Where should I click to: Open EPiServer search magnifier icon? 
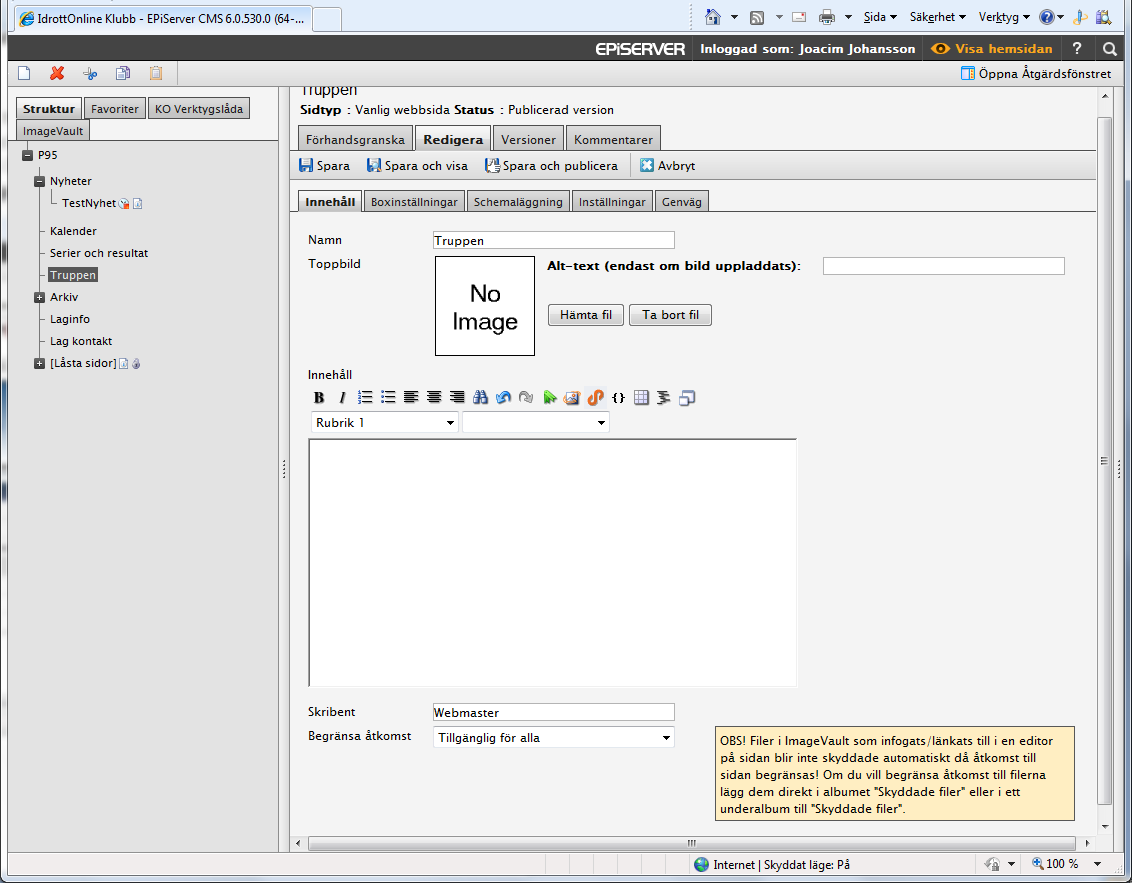tap(1110, 48)
